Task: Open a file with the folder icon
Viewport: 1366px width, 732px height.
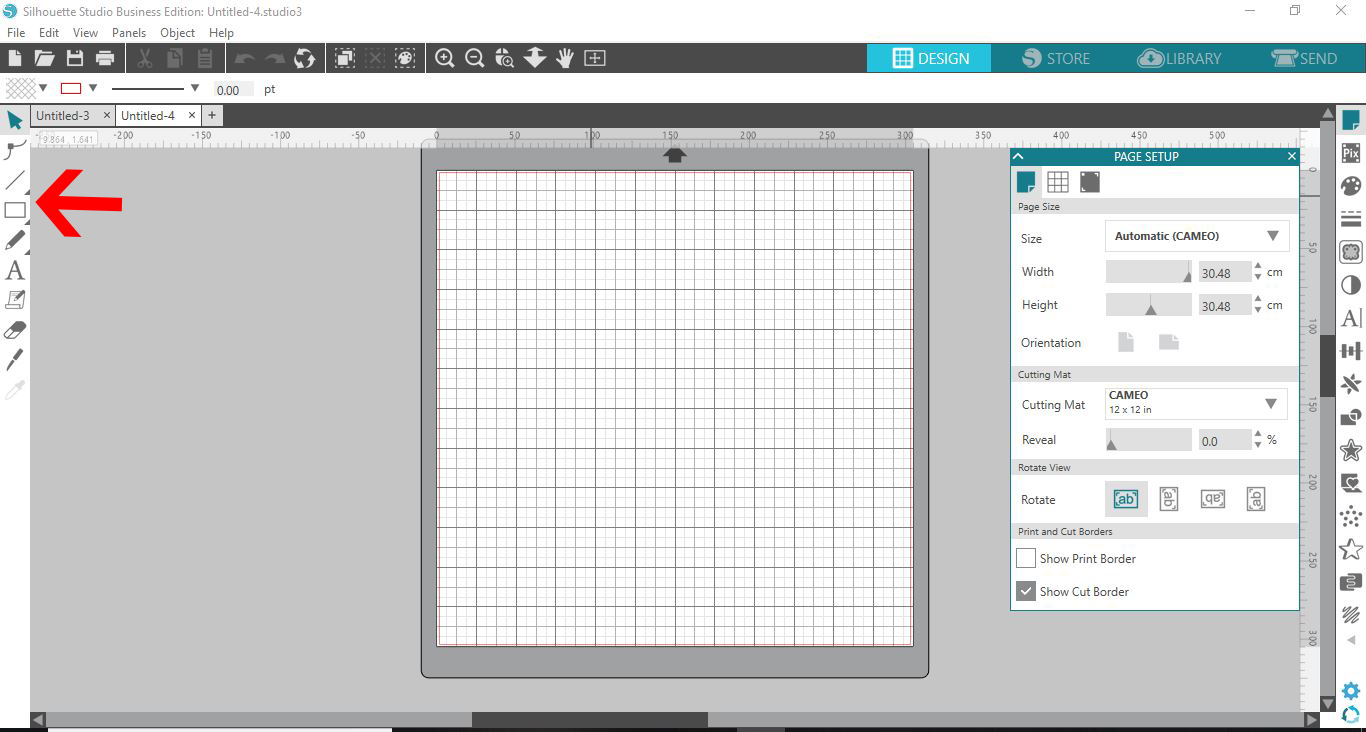Action: 44,58
